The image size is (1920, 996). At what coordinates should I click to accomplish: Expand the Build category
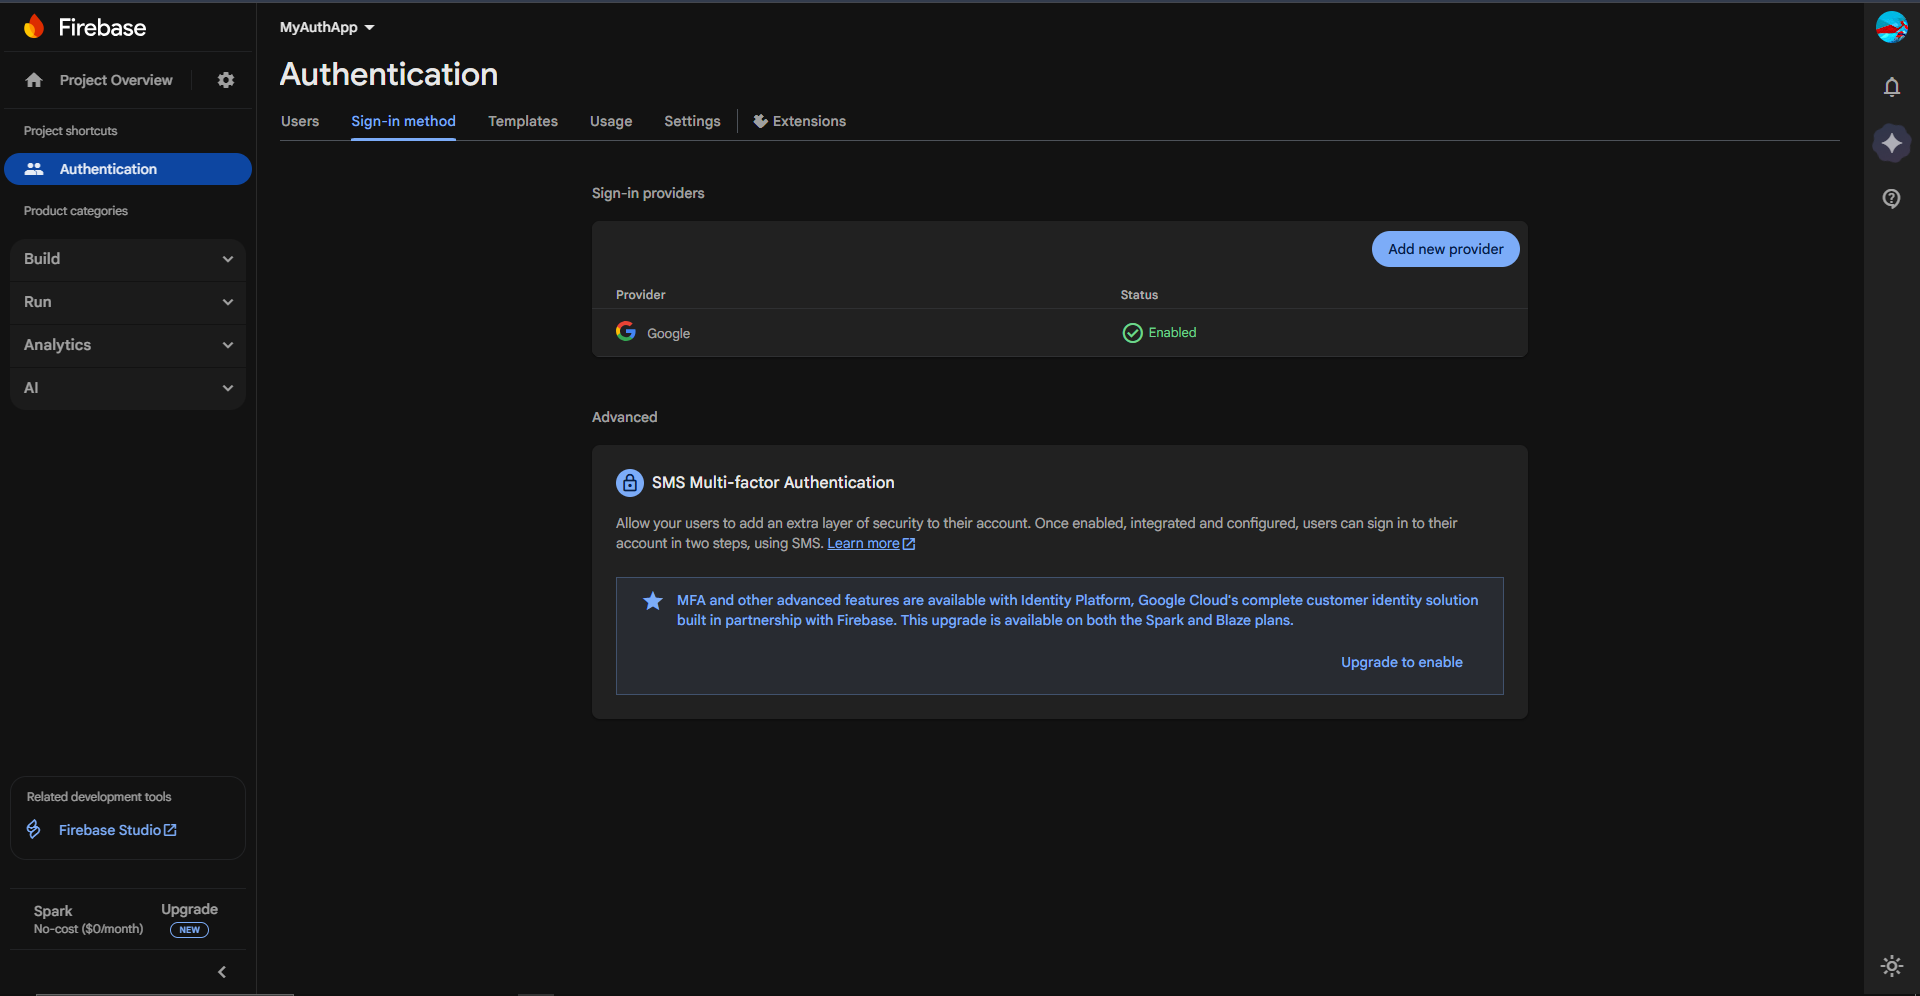pos(128,259)
